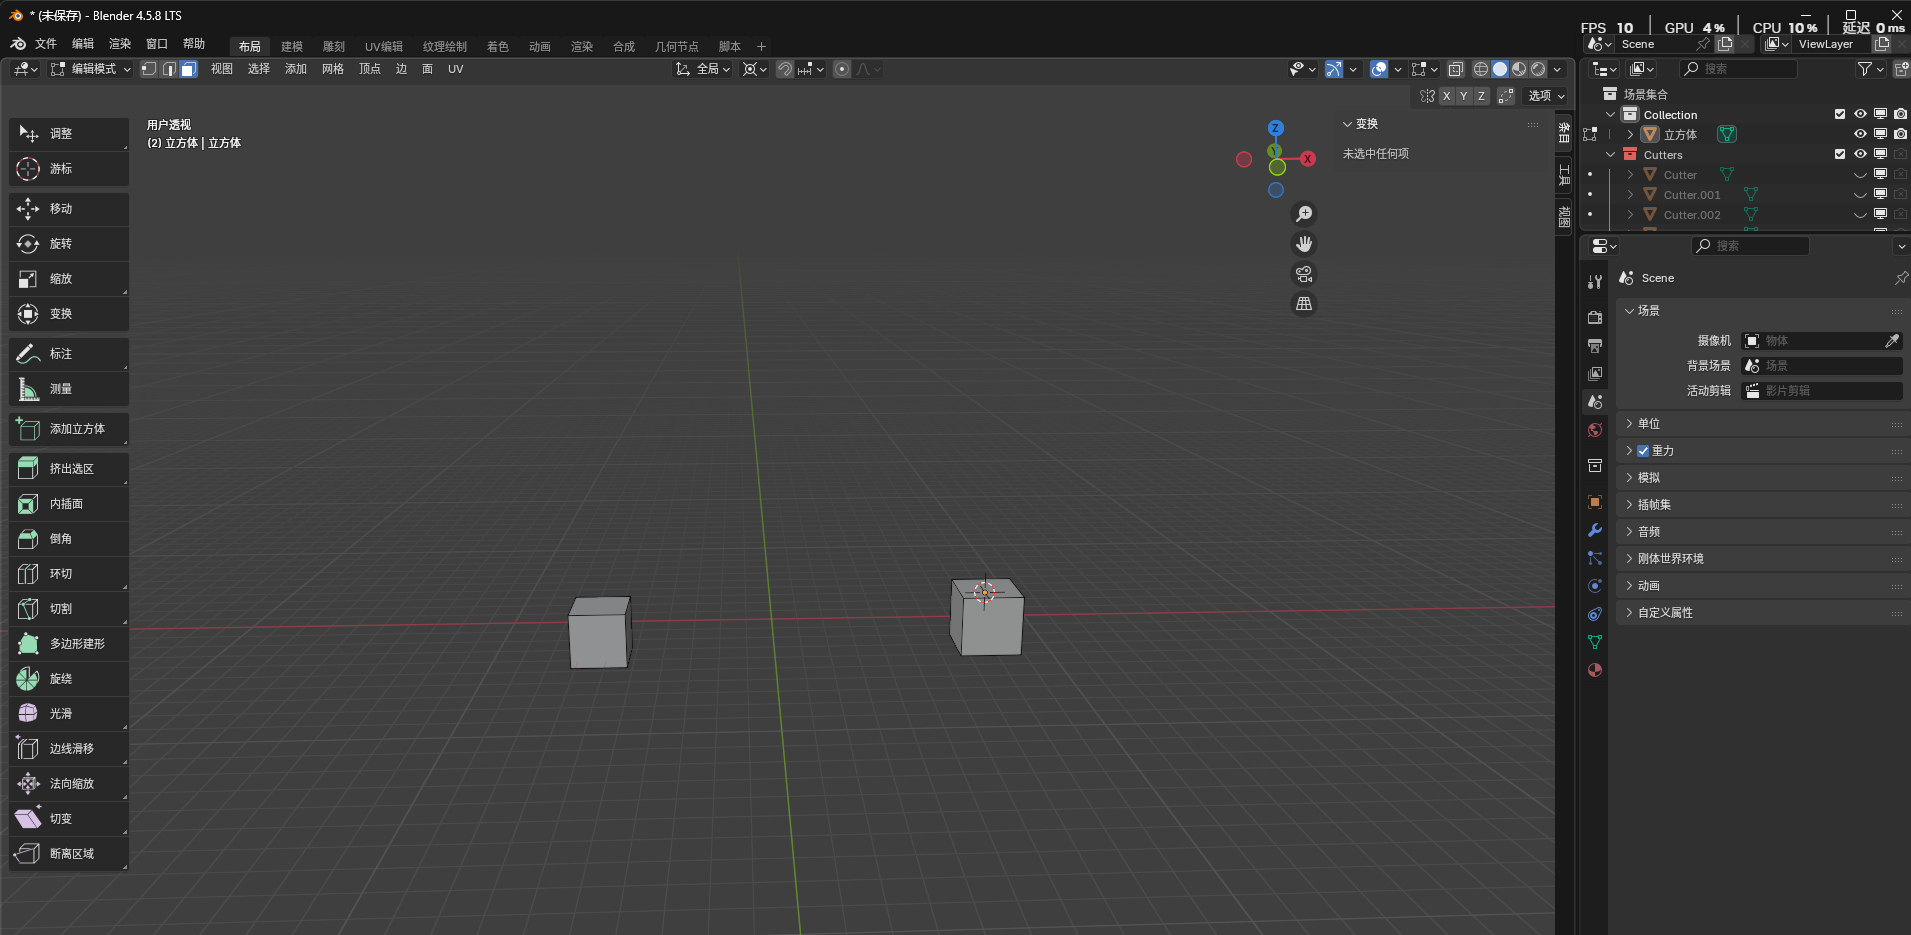Click the red X axis on navigation gizmo
Screen dimensions: 1911x935
tap(1308, 159)
